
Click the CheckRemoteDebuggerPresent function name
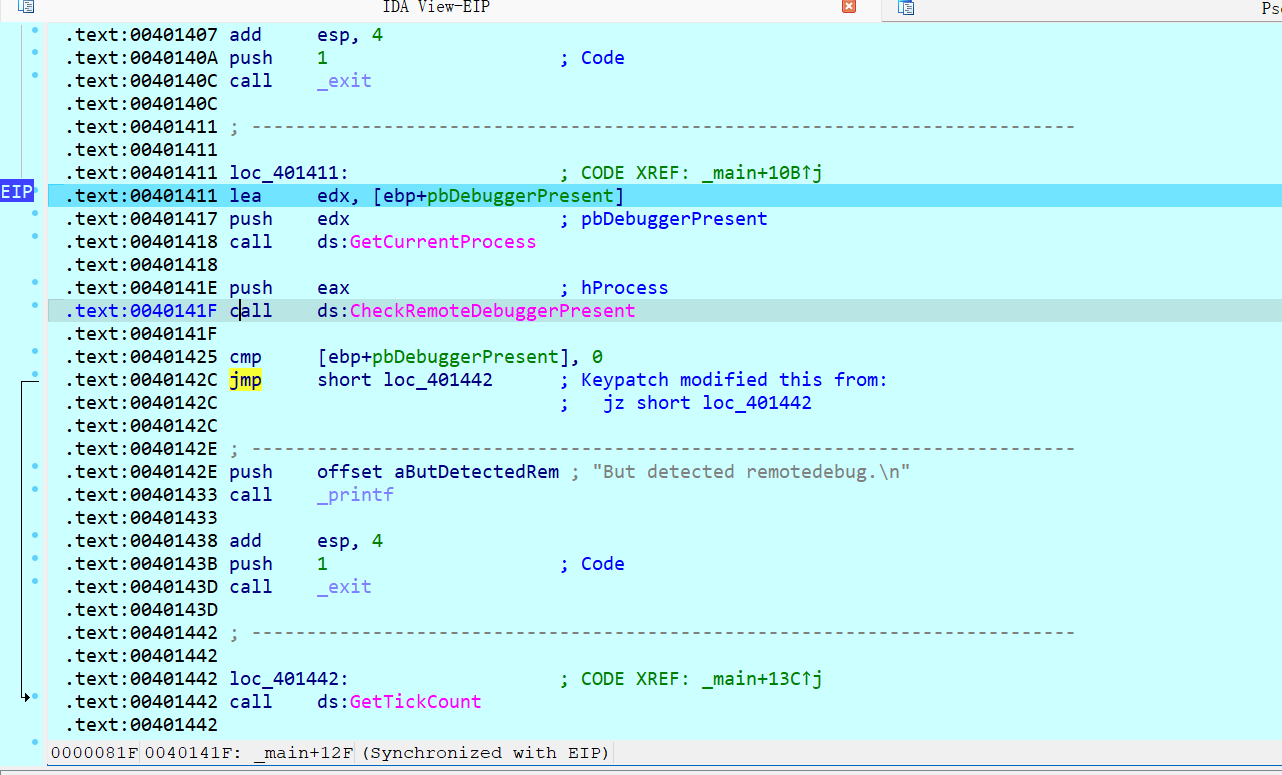[x=492, y=311]
